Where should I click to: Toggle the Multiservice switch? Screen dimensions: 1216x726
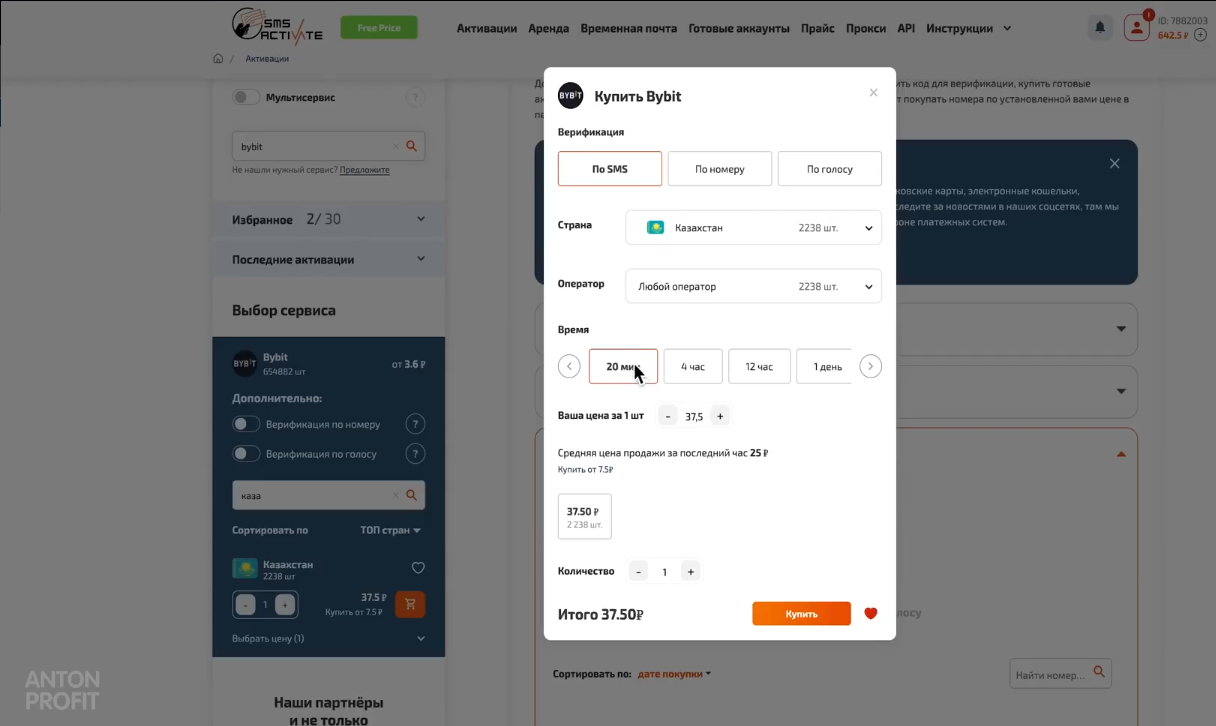tap(246, 97)
